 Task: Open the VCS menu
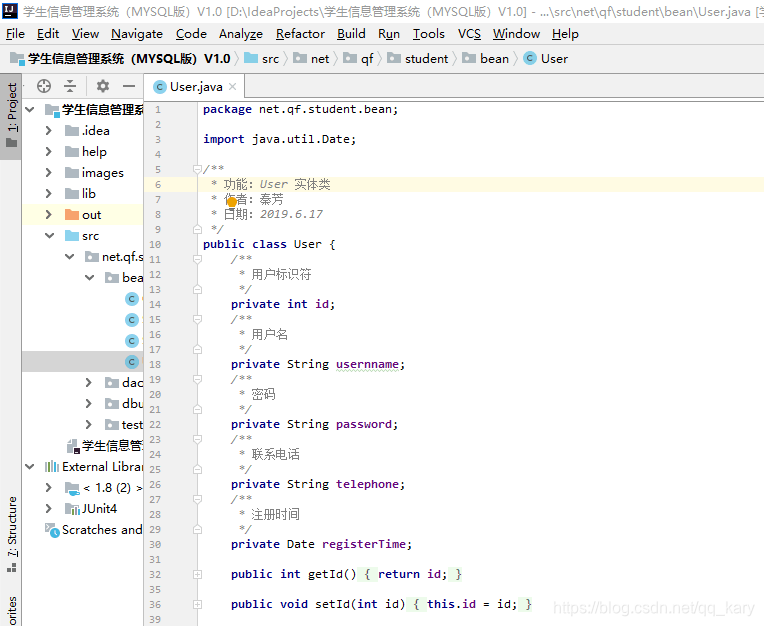469,34
